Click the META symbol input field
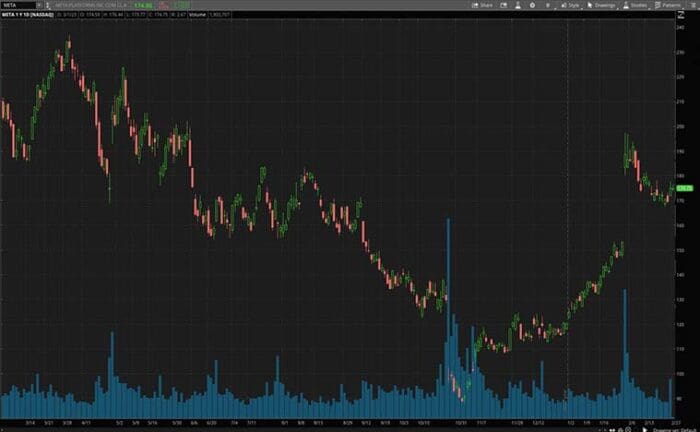Screen dimensions: 700x432 coord(18,5)
